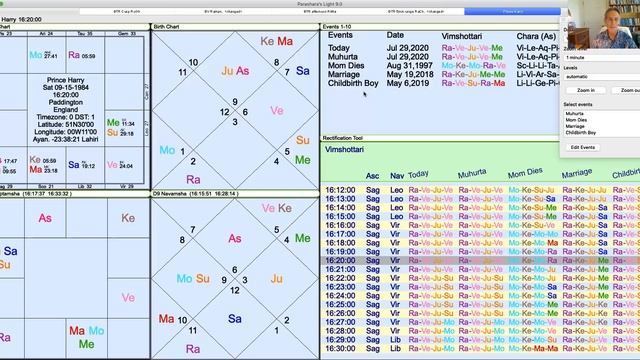
Task: Click 'Mo Su' in the Navamsha chart
Action: click(x=193, y=279)
